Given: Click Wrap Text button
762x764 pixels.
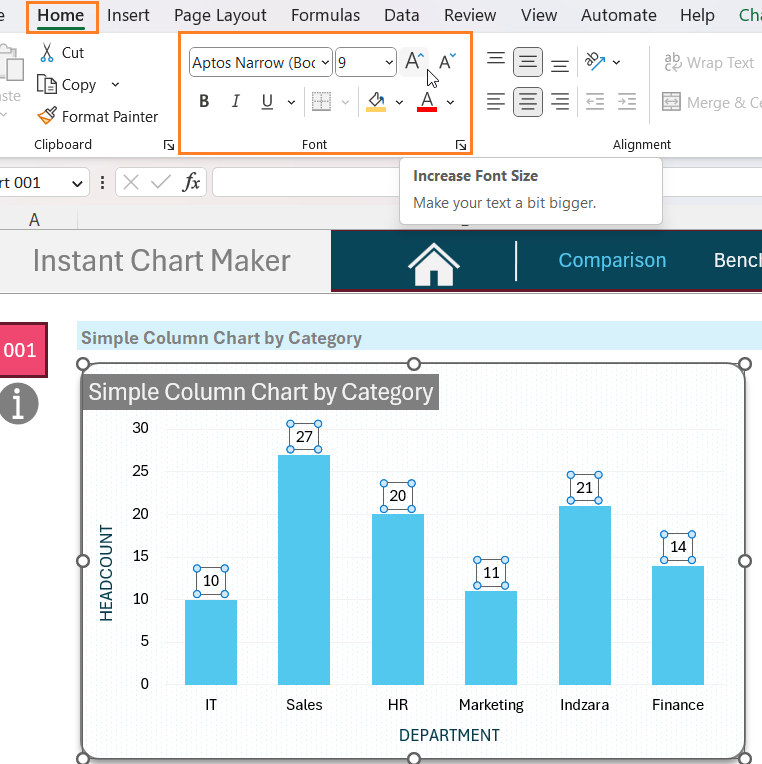Looking at the screenshot, I should pyautogui.click(x=709, y=62).
